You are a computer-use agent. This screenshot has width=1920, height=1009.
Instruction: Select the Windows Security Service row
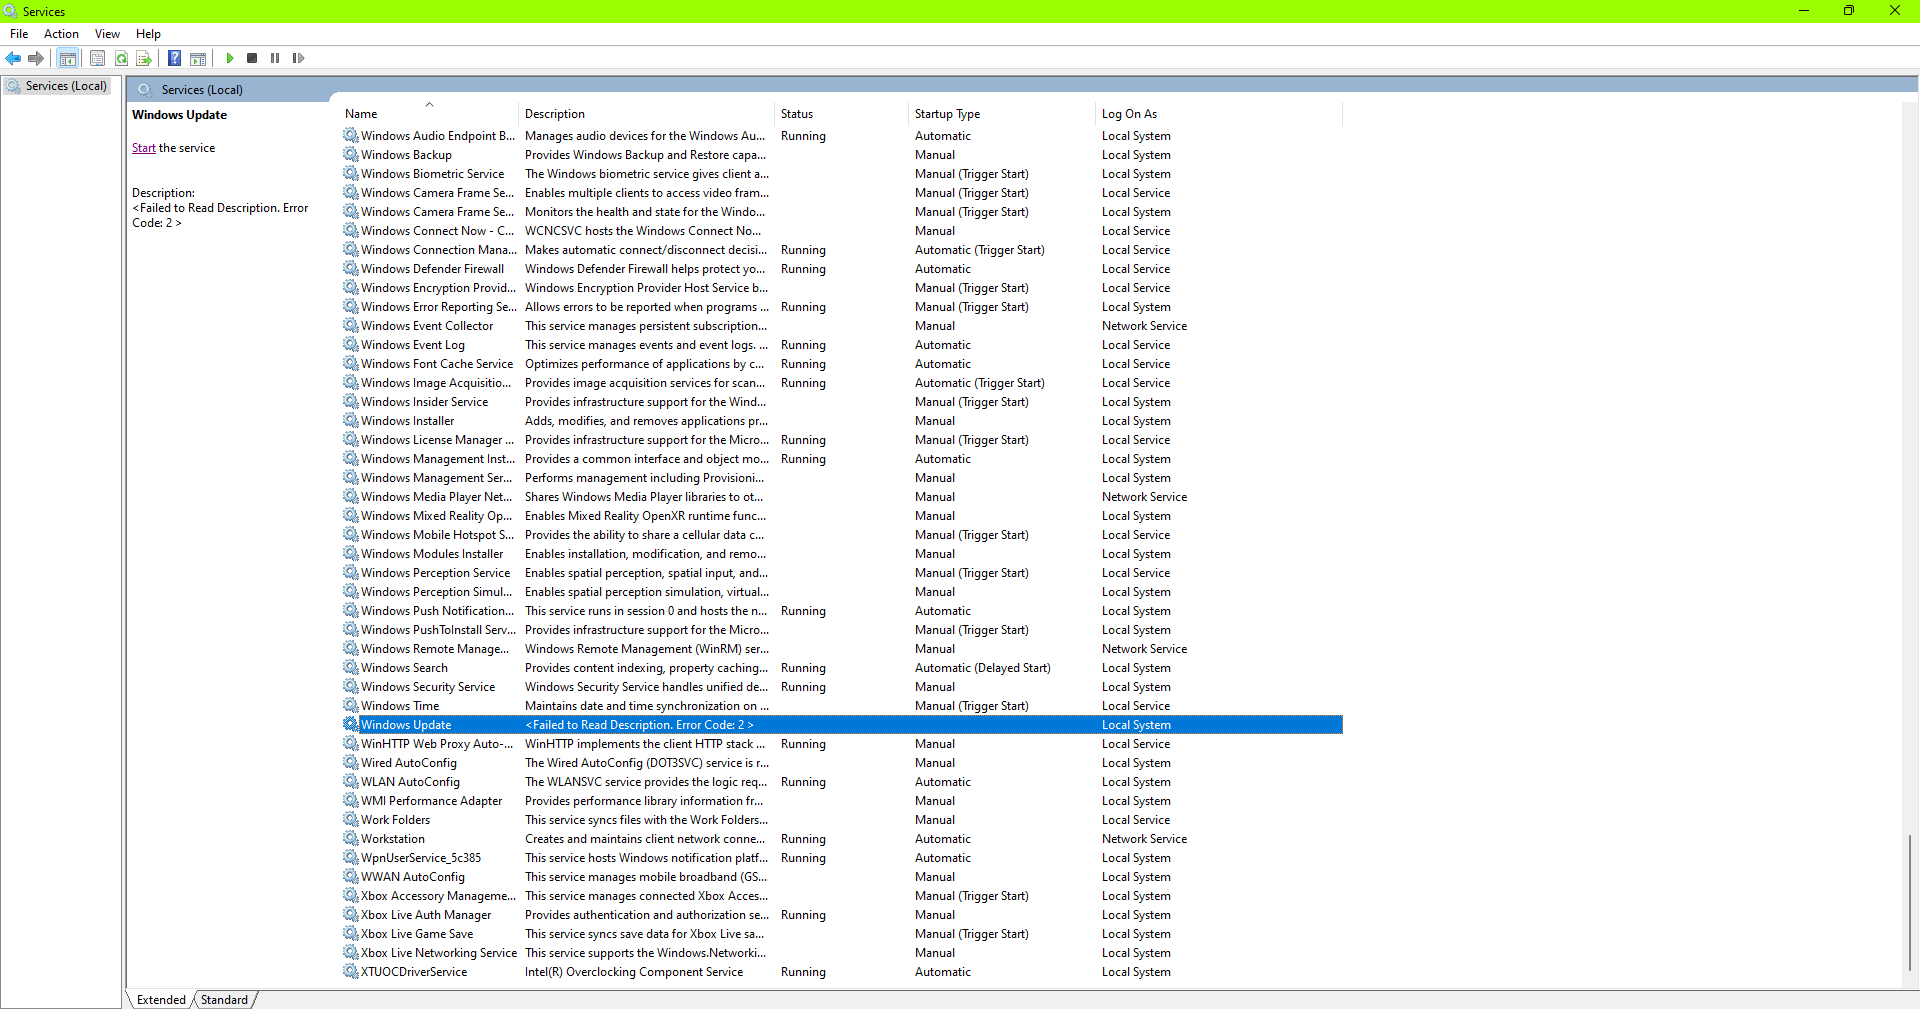click(x=842, y=687)
